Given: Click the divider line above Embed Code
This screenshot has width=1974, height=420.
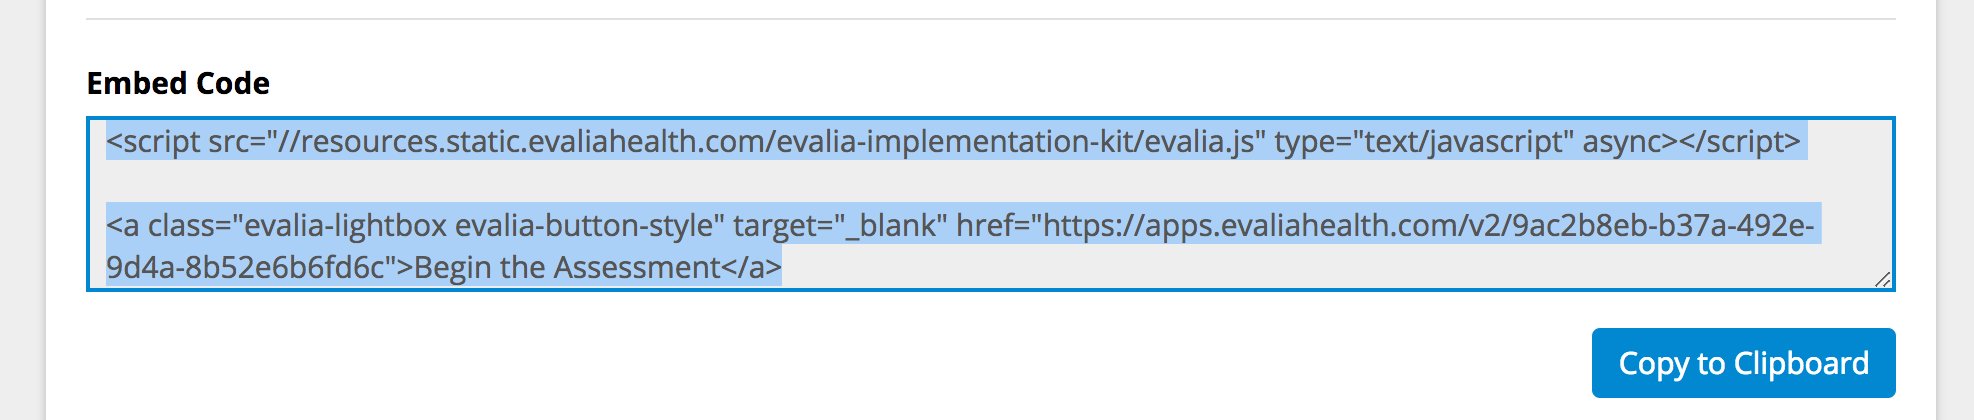Looking at the screenshot, I should tap(991, 19).
